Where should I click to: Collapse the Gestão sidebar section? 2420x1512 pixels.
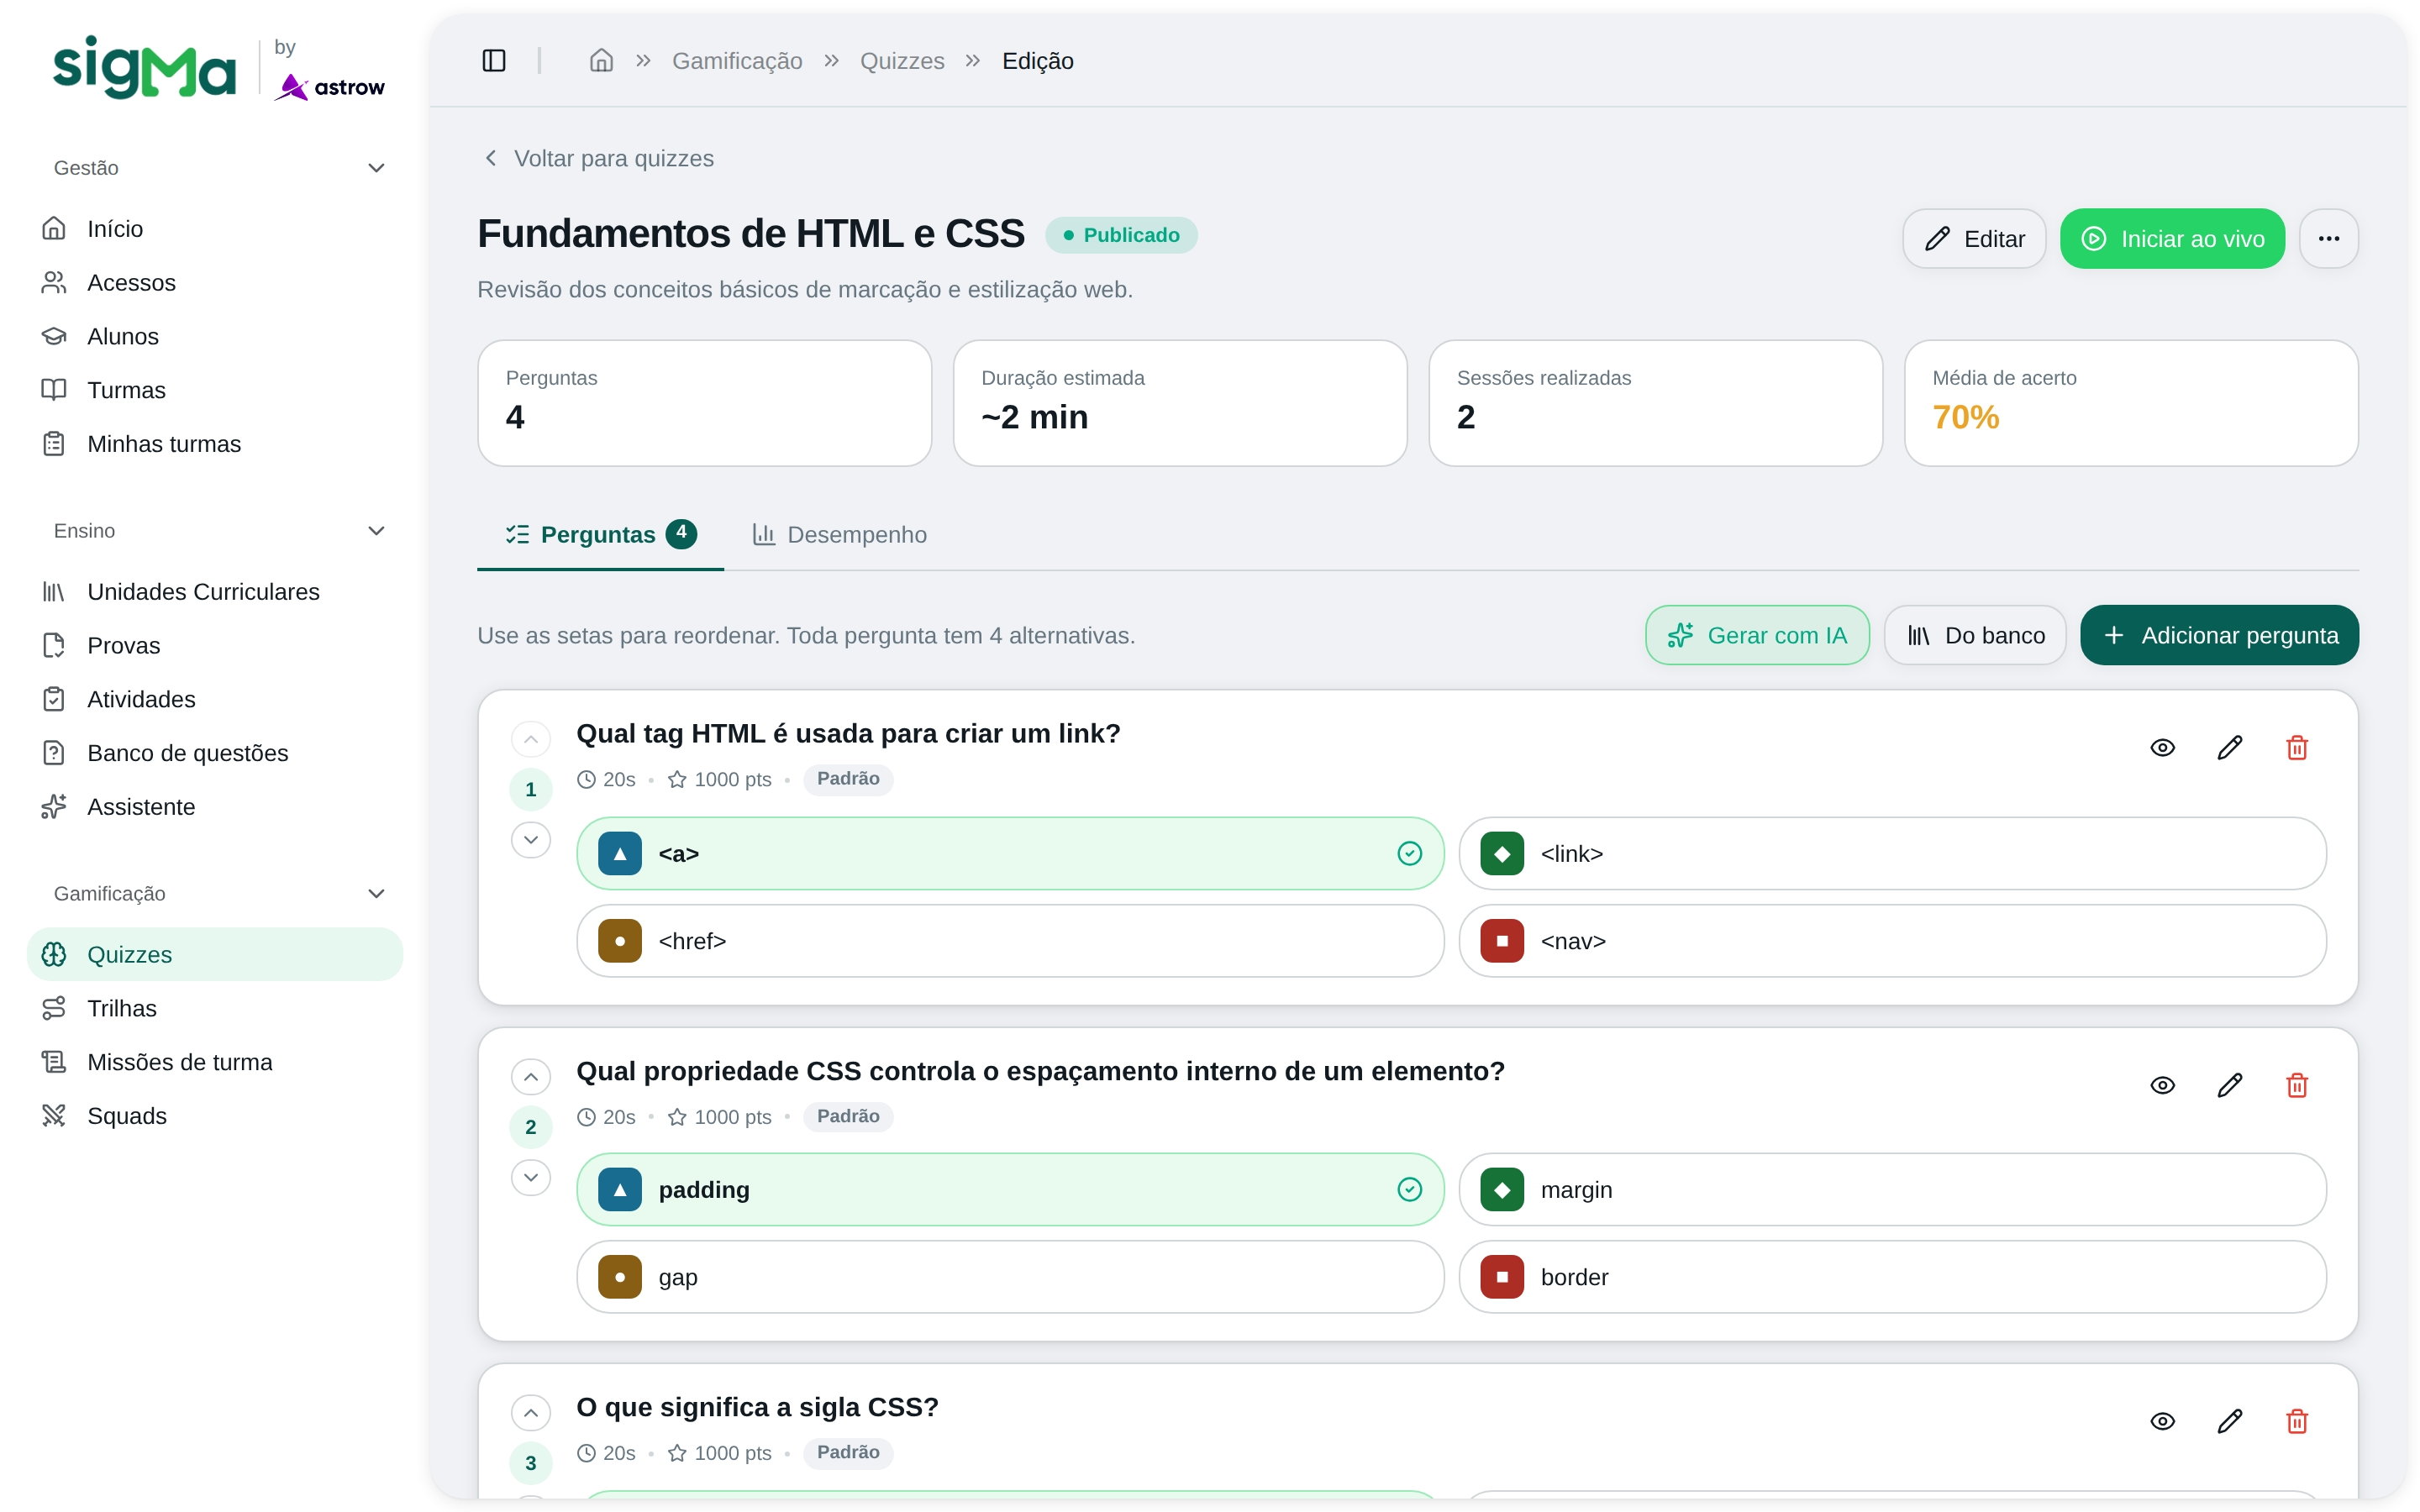point(376,168)
